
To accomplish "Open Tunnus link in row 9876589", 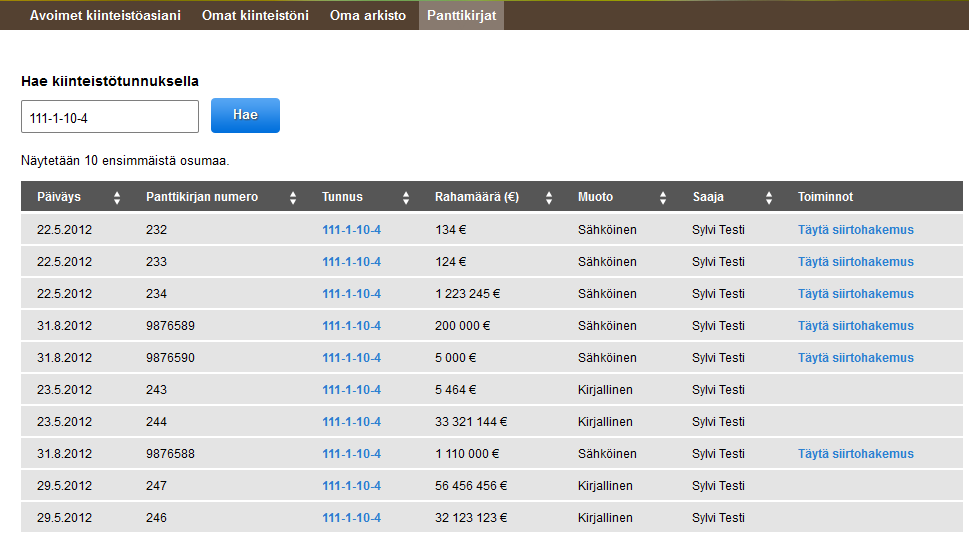I will coord(352,326).
